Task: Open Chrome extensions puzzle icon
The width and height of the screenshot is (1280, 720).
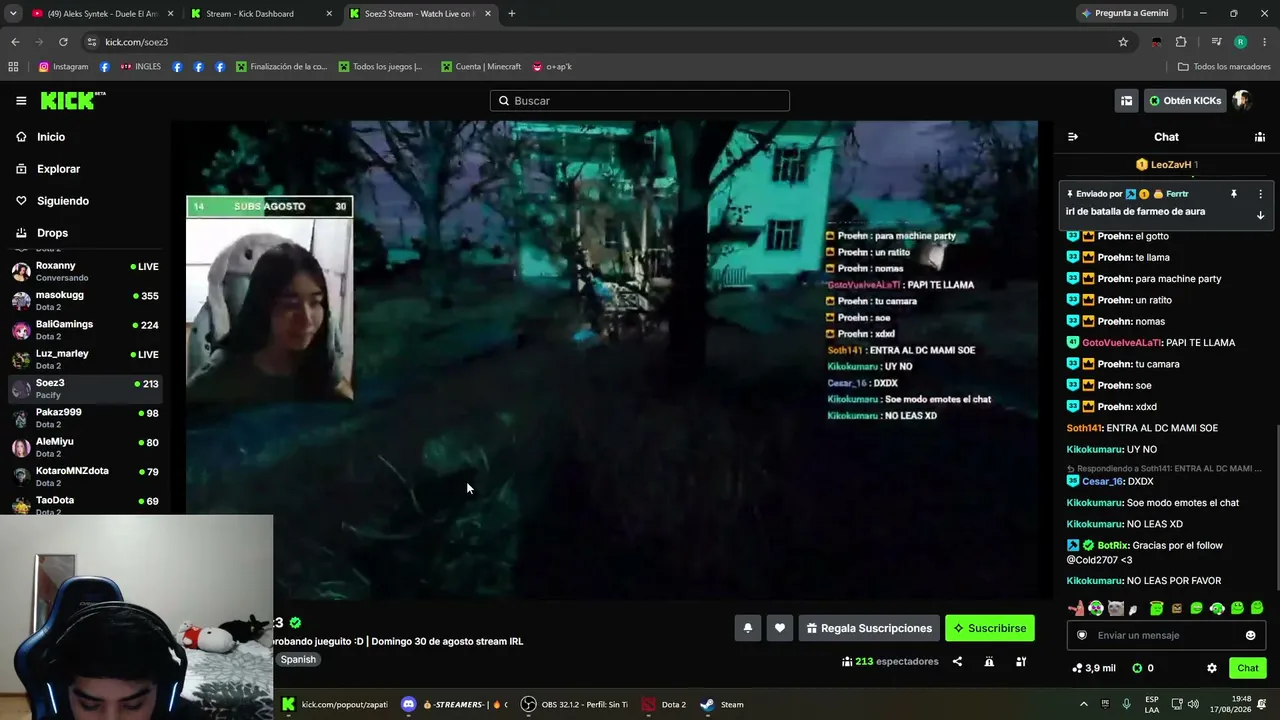Action: (1181, 42)
